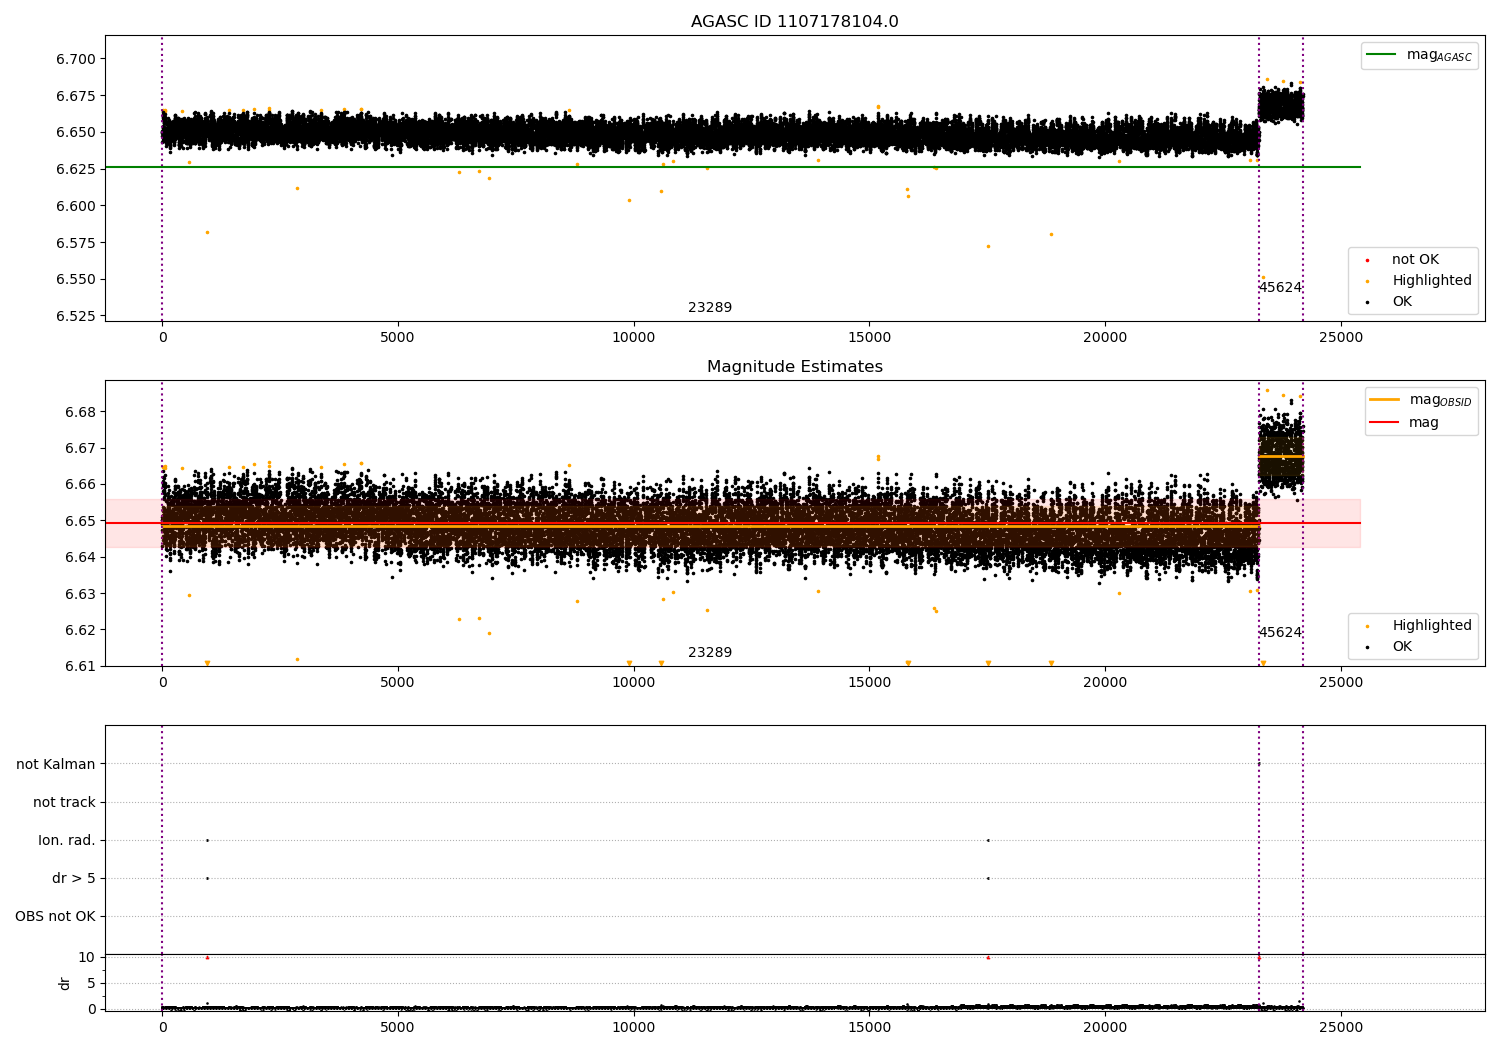Click the plot title AGASC ID 1107178104.0

pos(794,22)
